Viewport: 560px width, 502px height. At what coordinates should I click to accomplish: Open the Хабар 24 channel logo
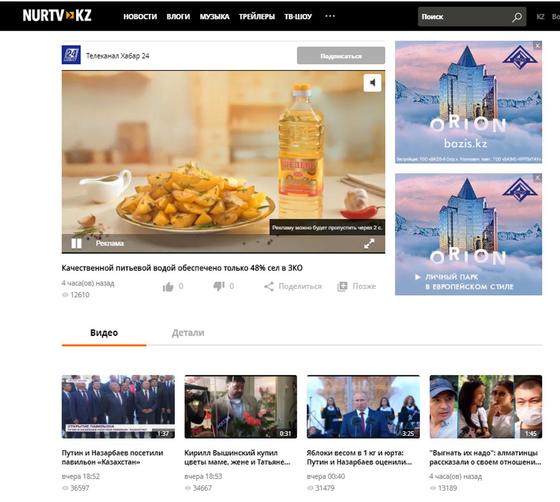tap(71, 55)
